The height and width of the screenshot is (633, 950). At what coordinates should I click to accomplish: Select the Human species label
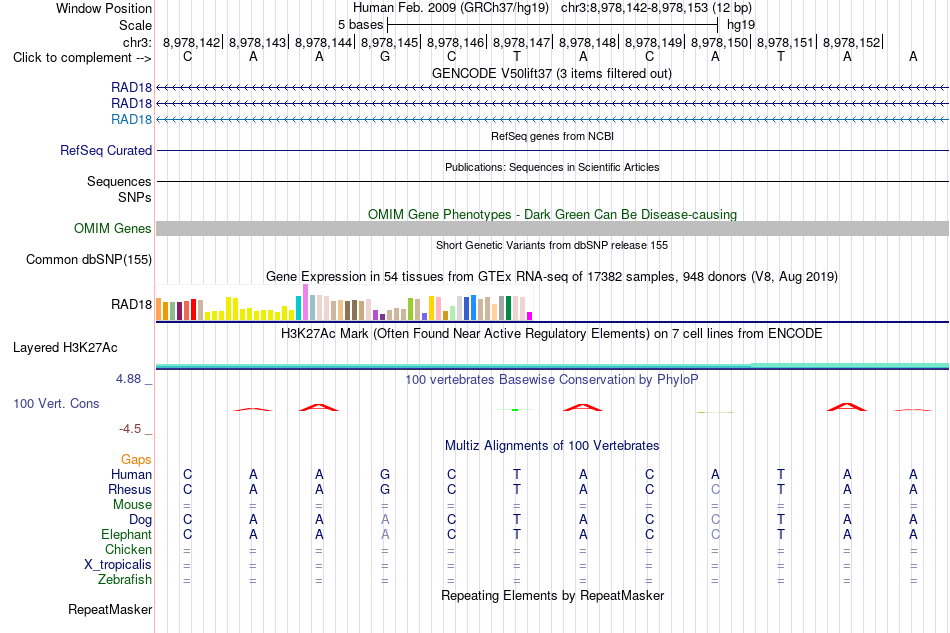(x=131, y=474)
